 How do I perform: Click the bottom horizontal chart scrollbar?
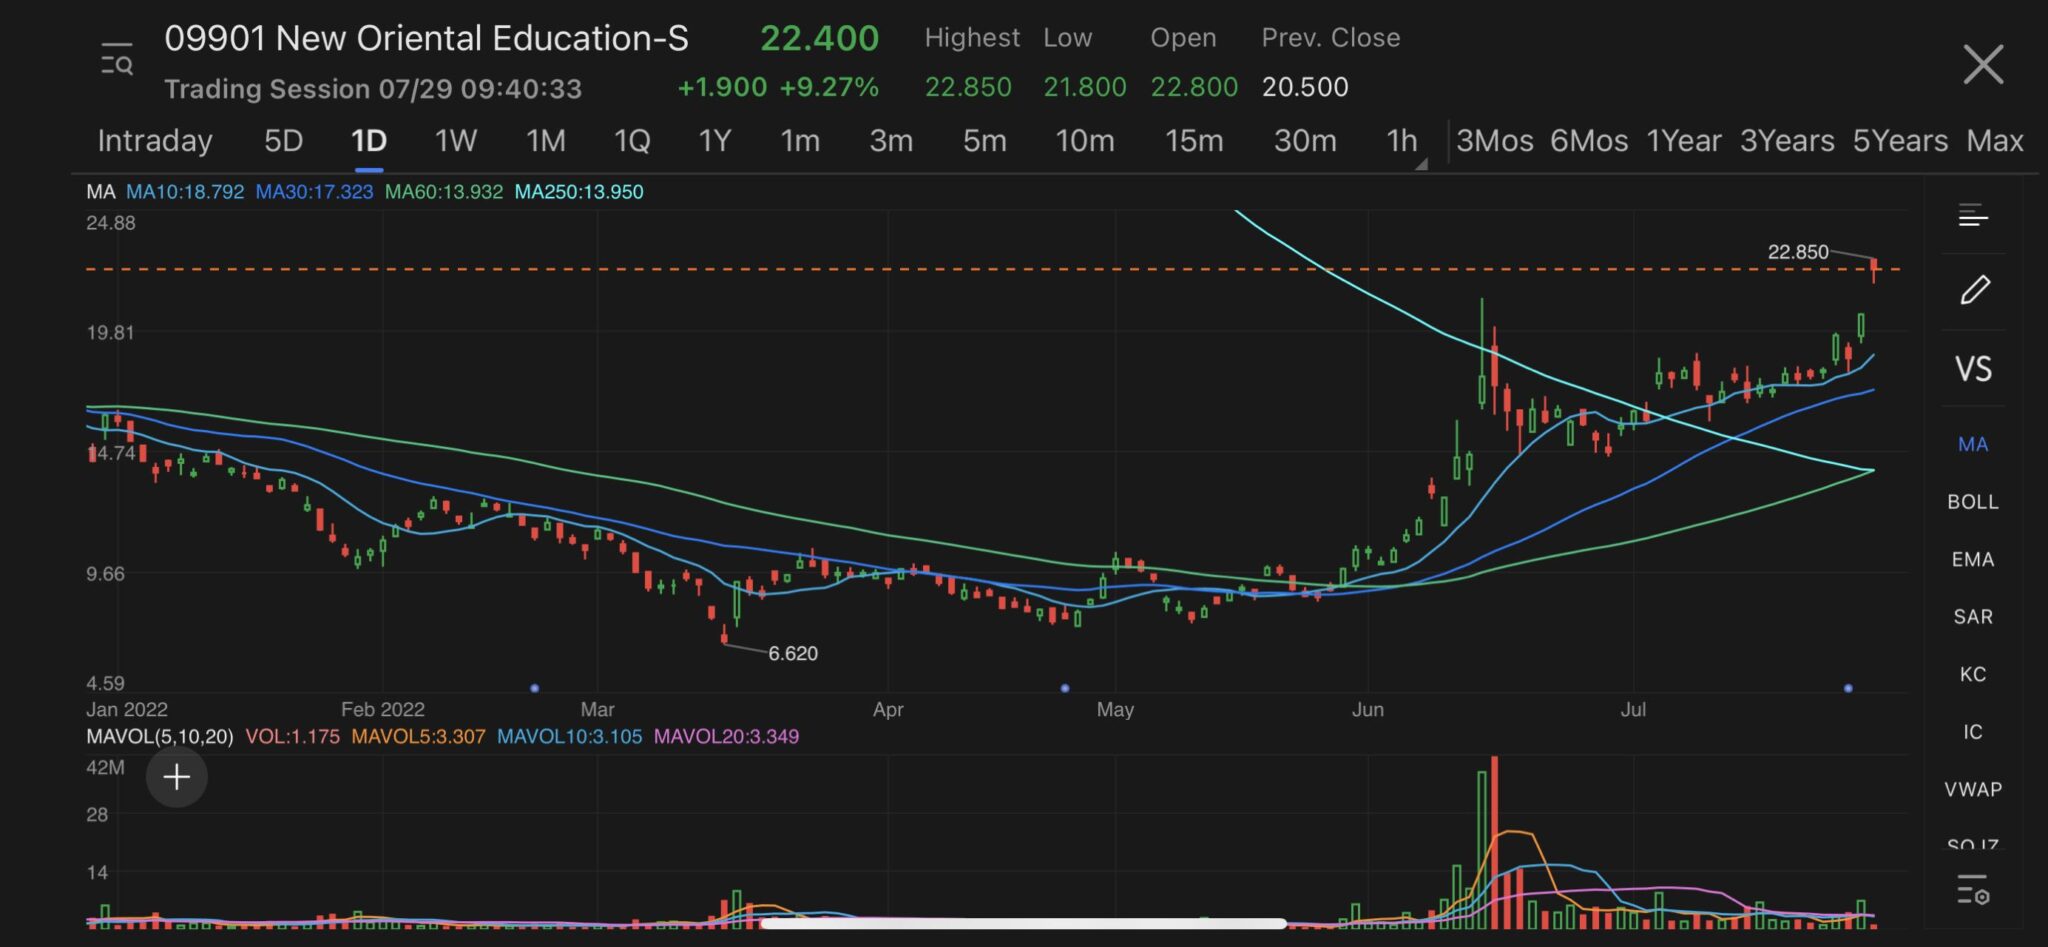click(x=1023, y=924)
